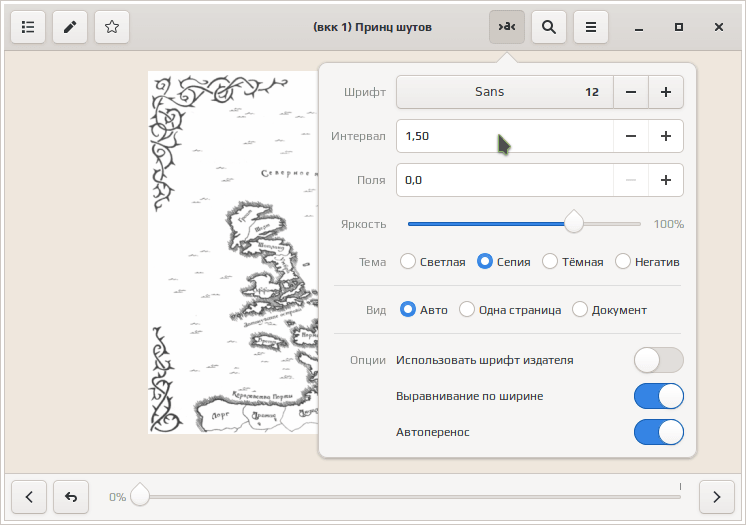Open the Sans 12 font chooser
Image resolution: width=746 pixels, height=525 pixels.
pyautogui.click(x=504, y=92)
